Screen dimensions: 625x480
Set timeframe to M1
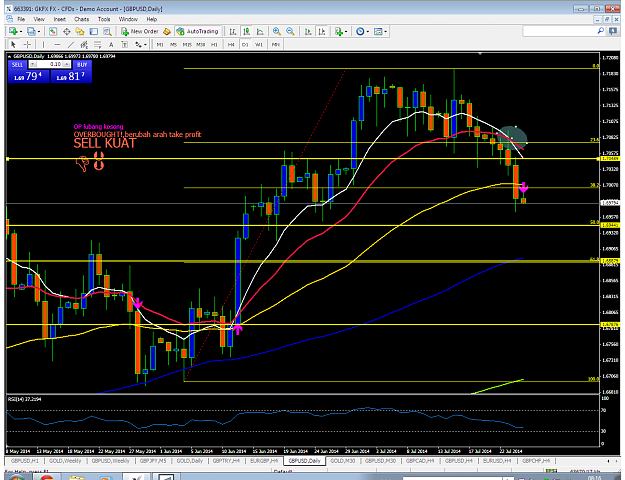click(x=160, y=44)
